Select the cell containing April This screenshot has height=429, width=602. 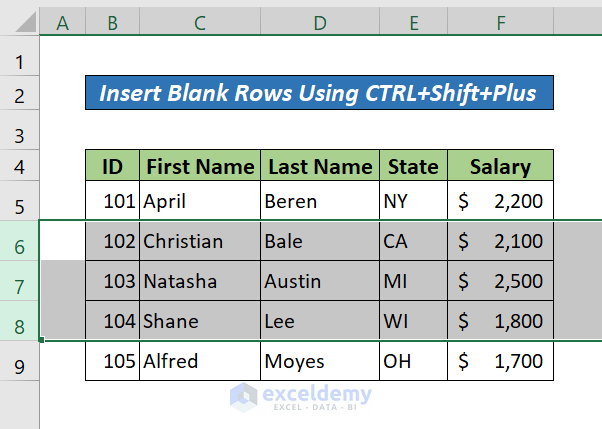[200, 201]
